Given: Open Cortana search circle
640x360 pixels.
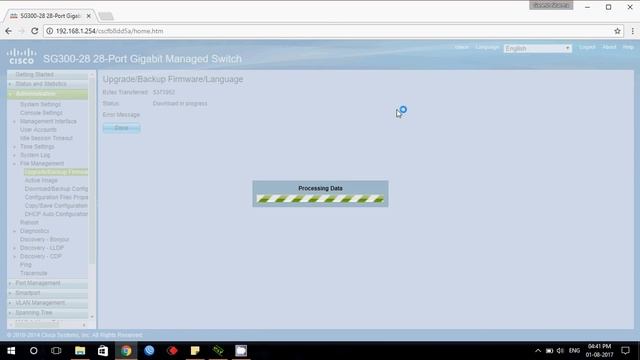Looking at the screenshot, I should coord(33,351).
